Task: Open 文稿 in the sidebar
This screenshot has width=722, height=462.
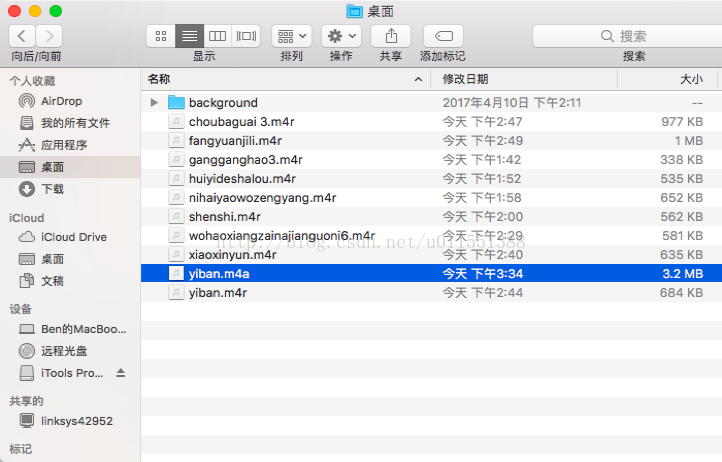Action: 70,281
